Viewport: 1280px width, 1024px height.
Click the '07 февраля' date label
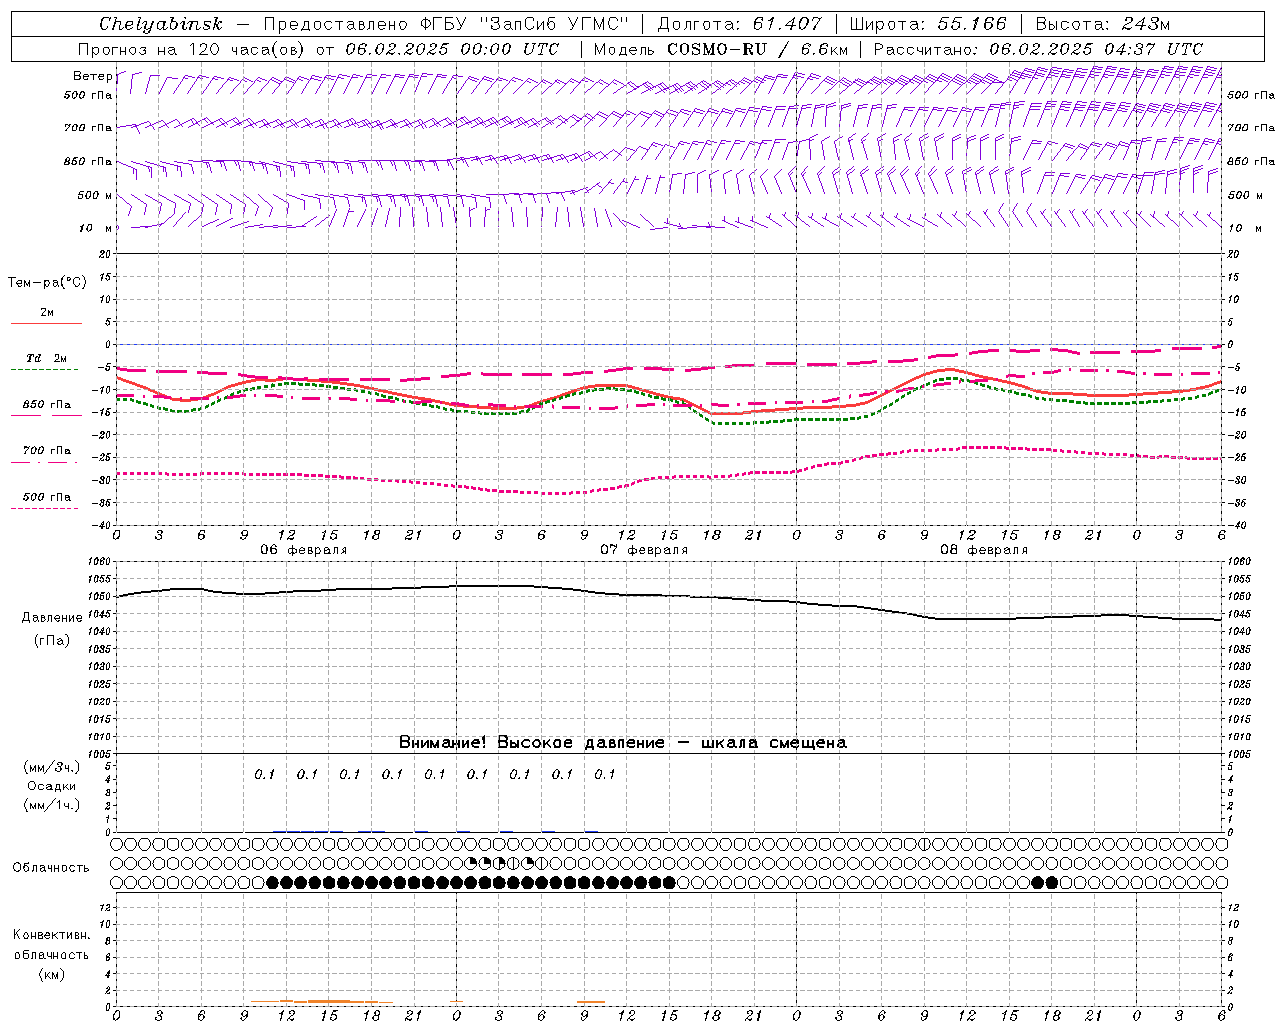[x=644, y=550]
